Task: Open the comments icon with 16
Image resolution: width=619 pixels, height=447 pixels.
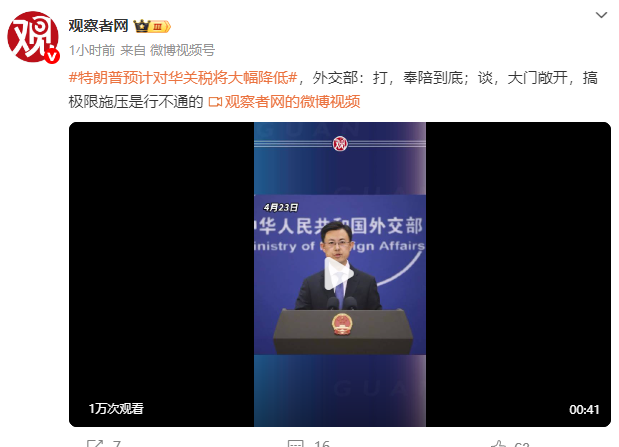Action: 296,443
